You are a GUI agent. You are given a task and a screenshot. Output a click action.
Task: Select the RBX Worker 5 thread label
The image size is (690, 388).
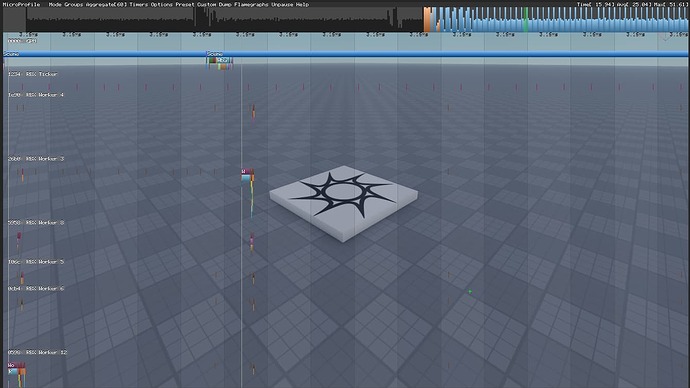click(x=36, y=262)
